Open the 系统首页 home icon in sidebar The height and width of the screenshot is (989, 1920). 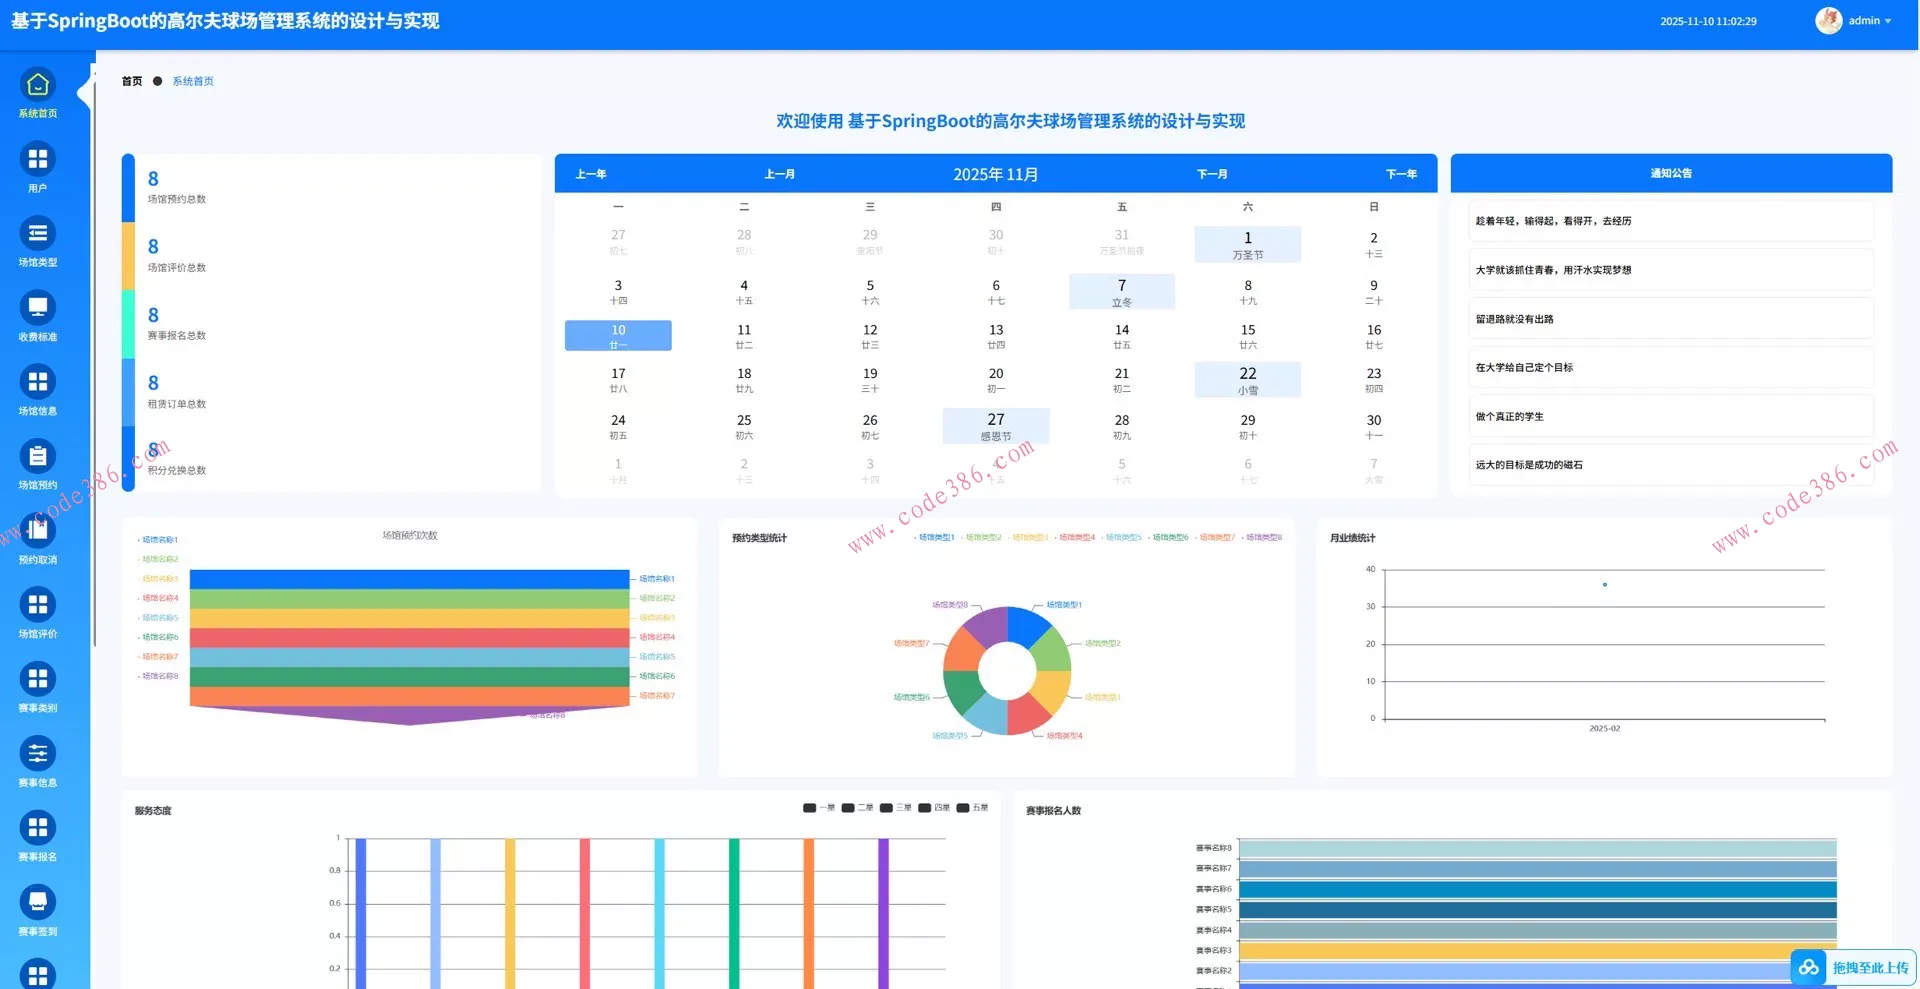37,85
